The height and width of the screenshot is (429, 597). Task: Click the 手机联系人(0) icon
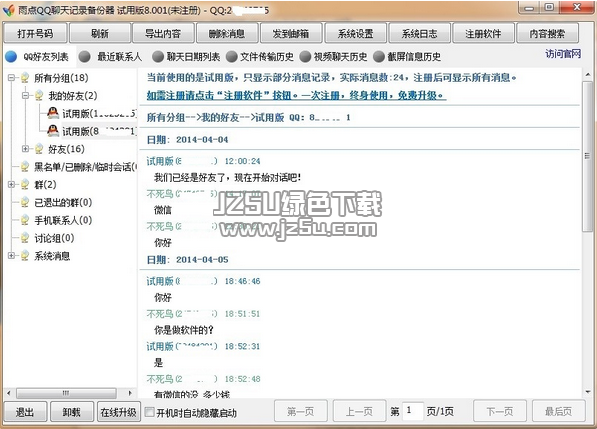click(x=25, y=220)
